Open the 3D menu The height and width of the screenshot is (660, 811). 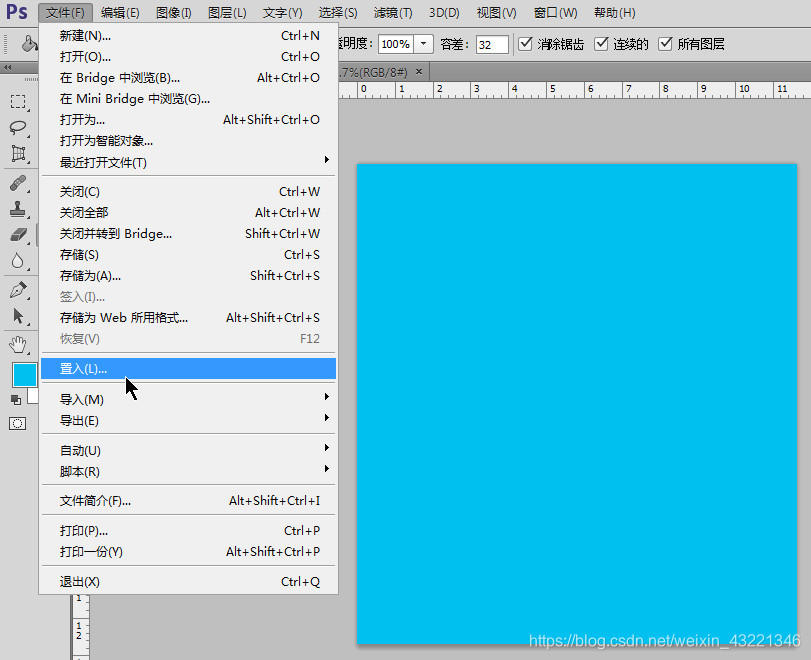coord(444,12)
